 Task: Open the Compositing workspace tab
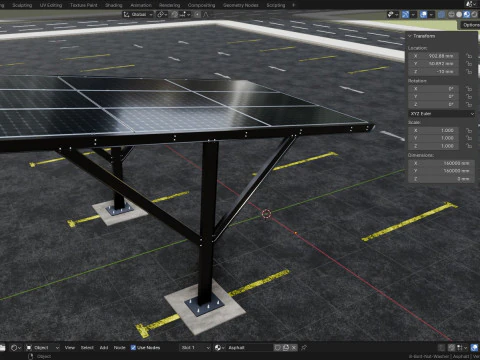pyautogui.click(x=201, y=5)
